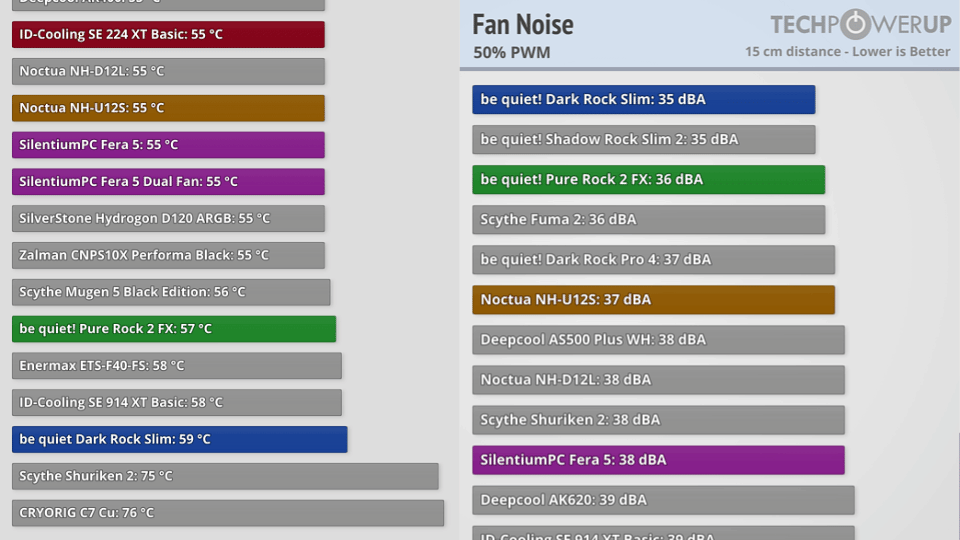The height and width of the screenshot is (540, 960).
Task: Select the Deepcool AK620 39 dBA bar
Action: [x=663, y=500]
